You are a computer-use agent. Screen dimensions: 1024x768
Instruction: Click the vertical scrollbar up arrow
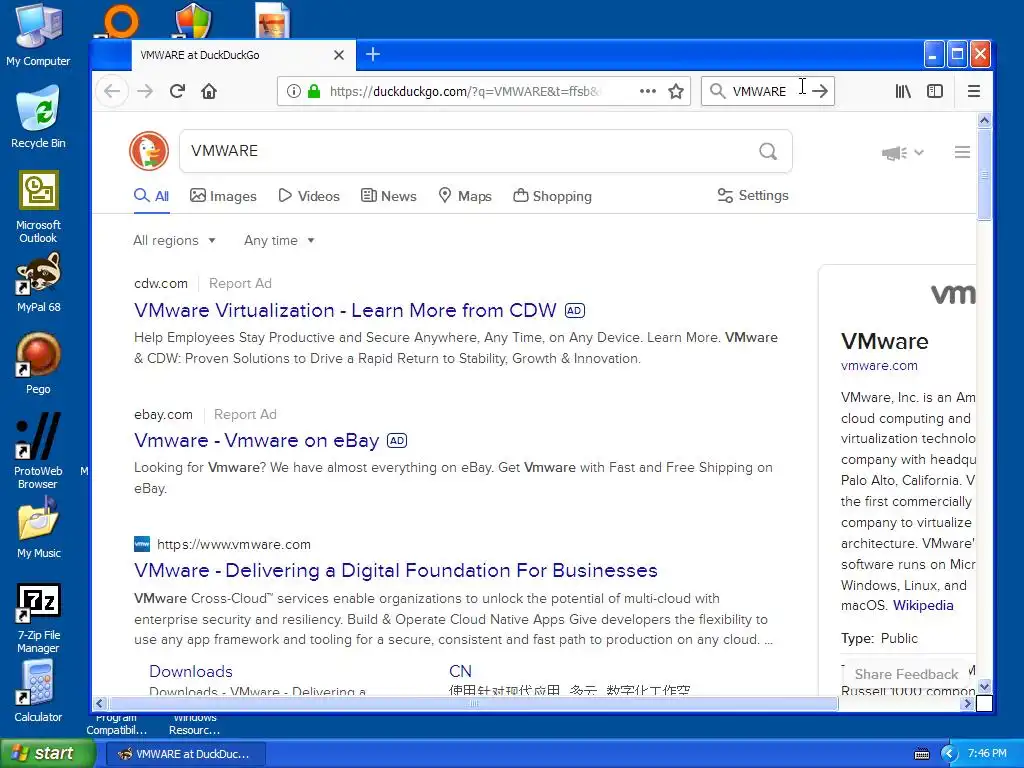(984, 120)
